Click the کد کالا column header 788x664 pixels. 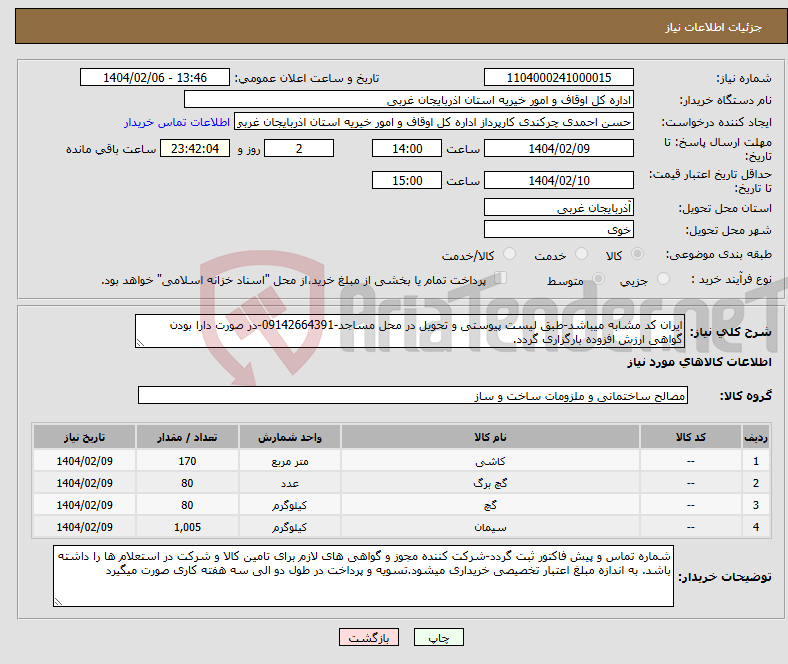[691, 437]
